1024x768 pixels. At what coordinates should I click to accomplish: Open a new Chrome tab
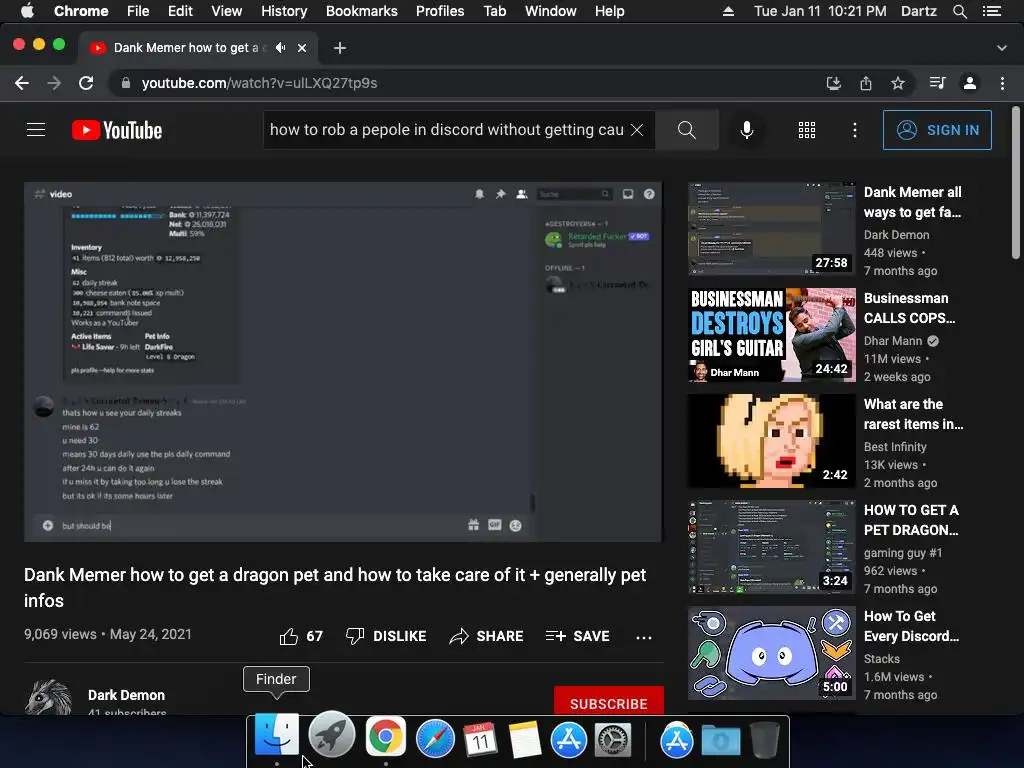[x=340, y=48]
